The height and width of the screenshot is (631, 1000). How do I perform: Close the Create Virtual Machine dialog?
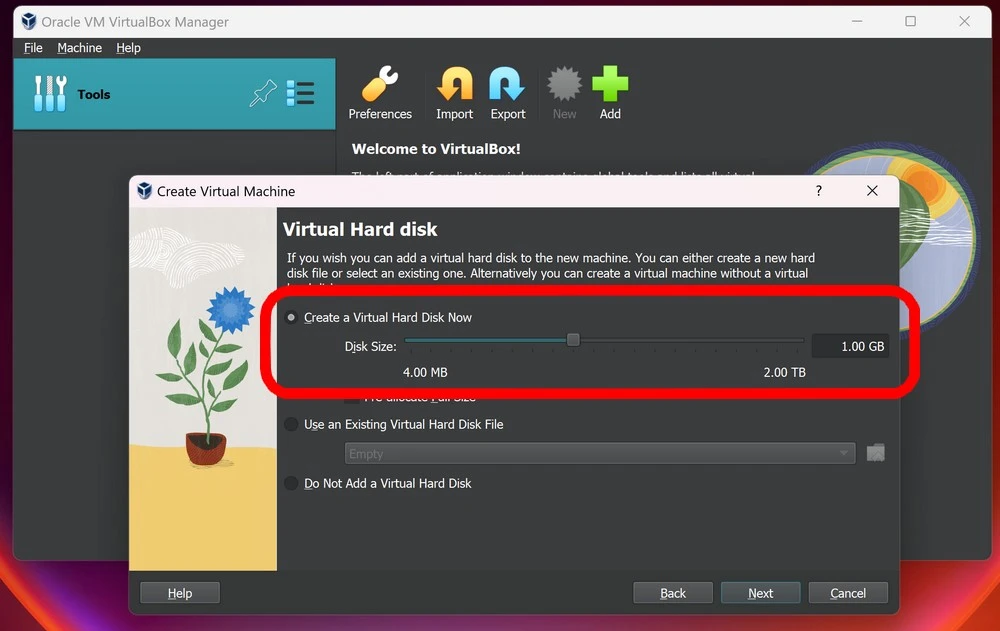872,191
